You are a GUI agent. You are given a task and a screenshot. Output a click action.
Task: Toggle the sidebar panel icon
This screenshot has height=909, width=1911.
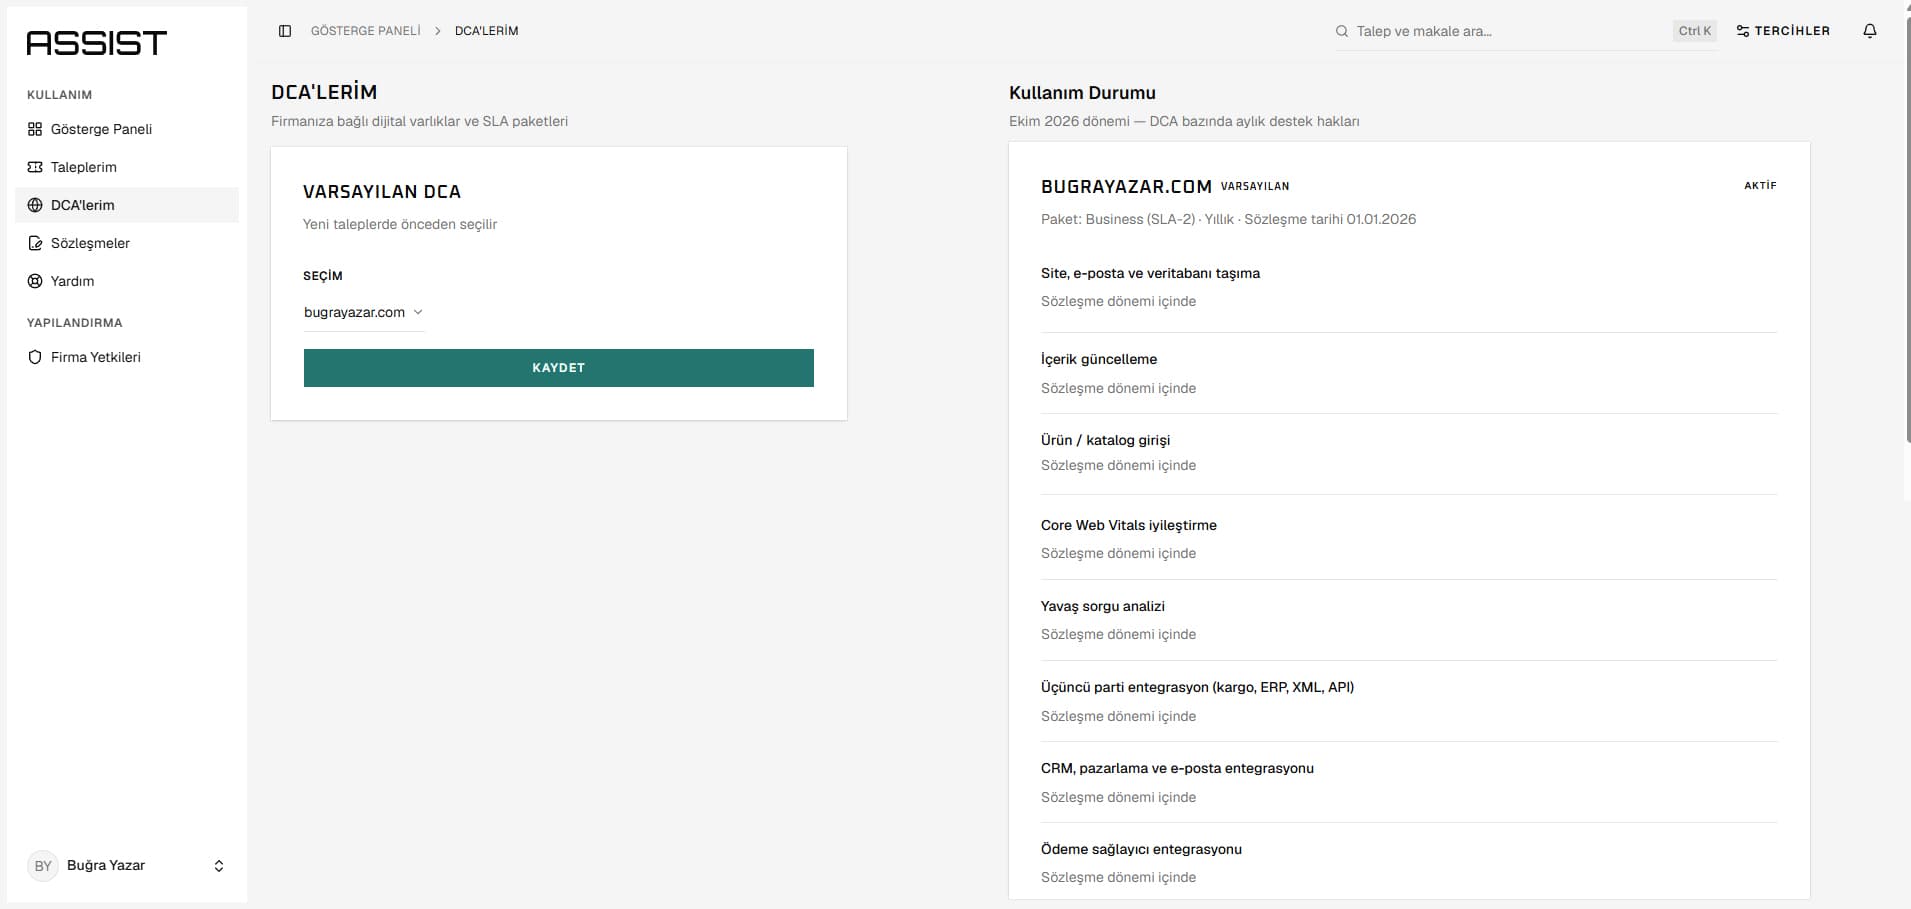tap(285, 31)
